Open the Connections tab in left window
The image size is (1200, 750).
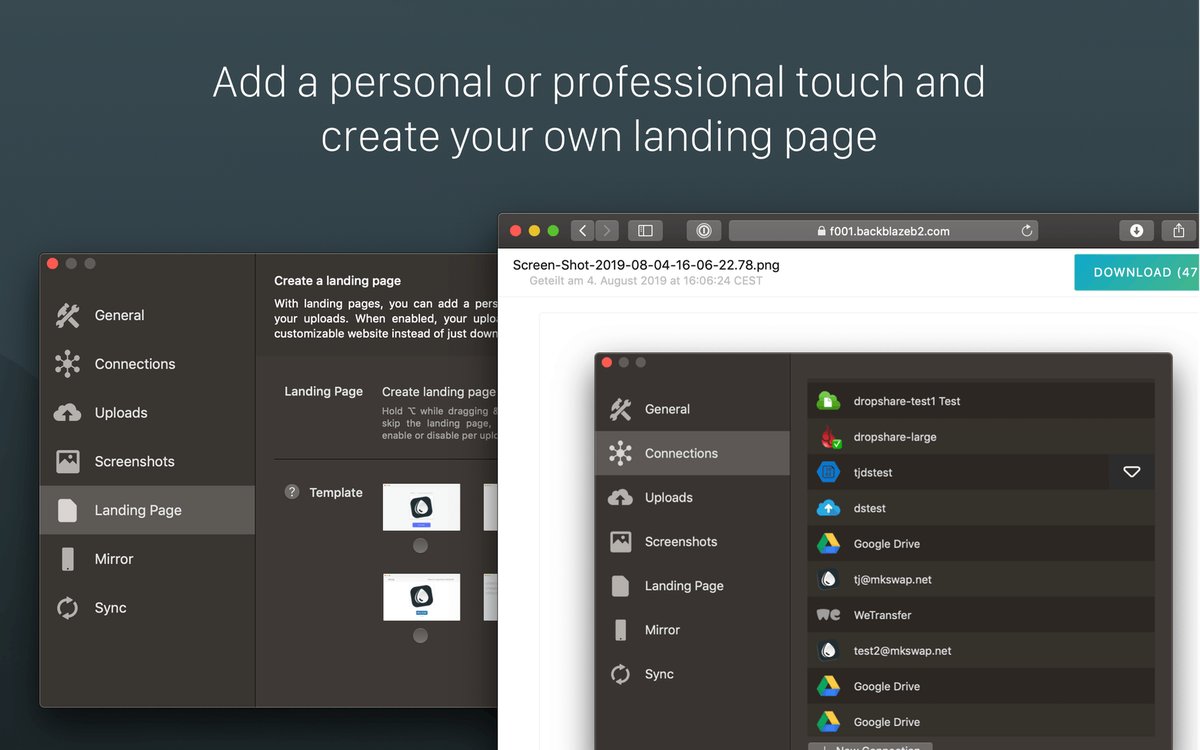134,364
